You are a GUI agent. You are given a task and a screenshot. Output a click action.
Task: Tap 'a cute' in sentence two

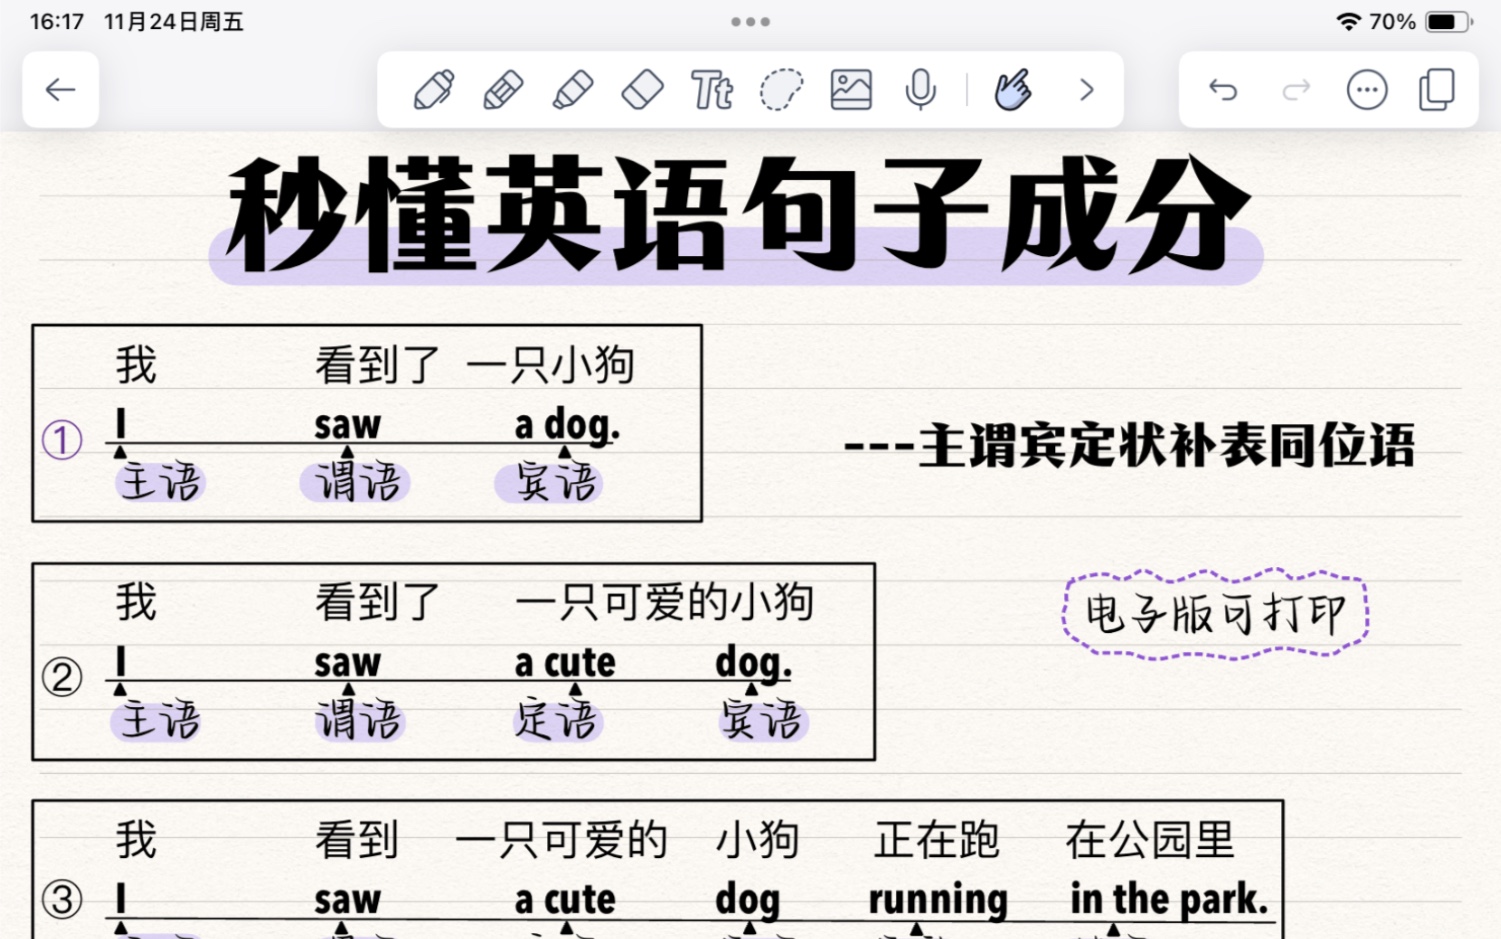(565, 663)
